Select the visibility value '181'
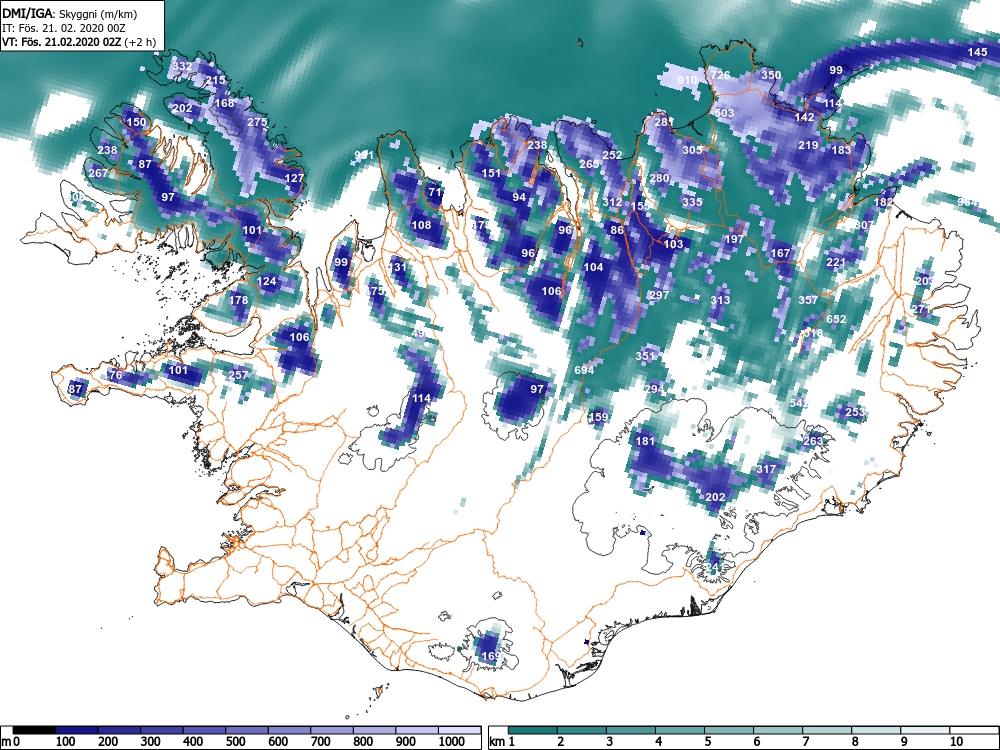 tap(645, 441)
